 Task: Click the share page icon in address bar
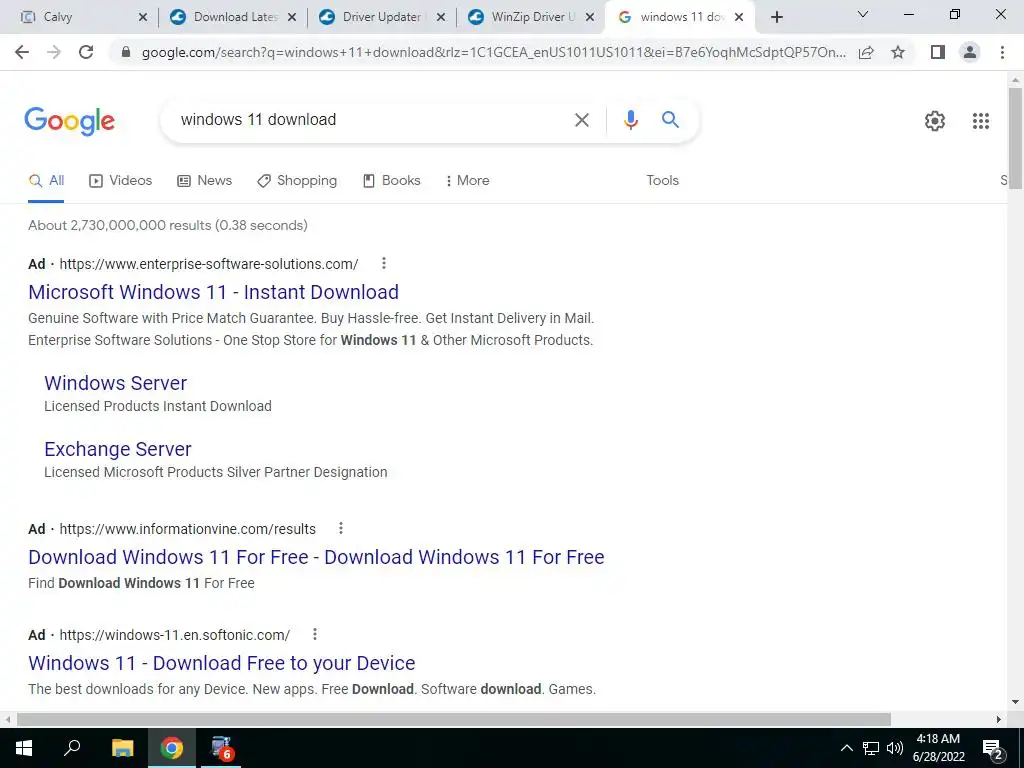tap(866, 52)
